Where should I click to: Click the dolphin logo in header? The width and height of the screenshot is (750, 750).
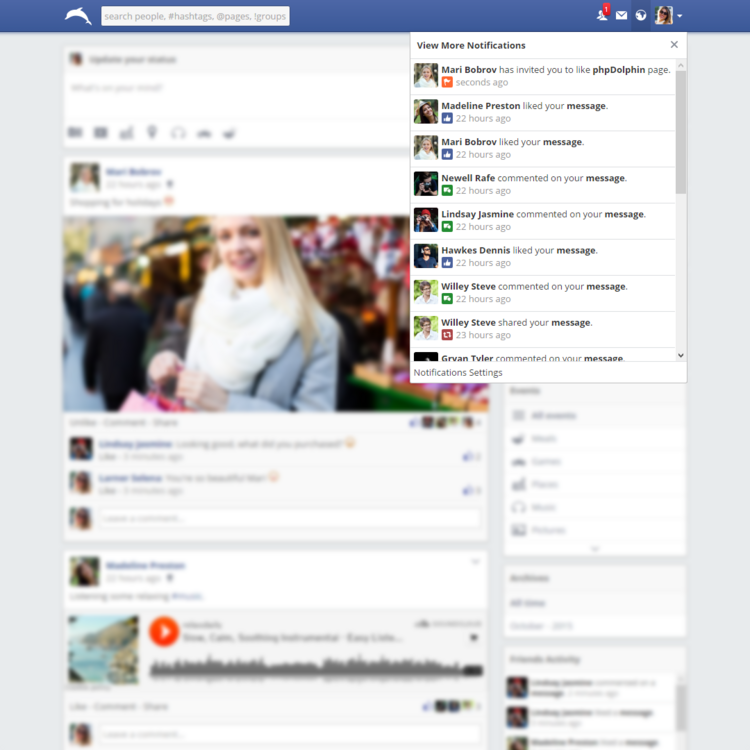pyautogui.click(x=78, y=16)
